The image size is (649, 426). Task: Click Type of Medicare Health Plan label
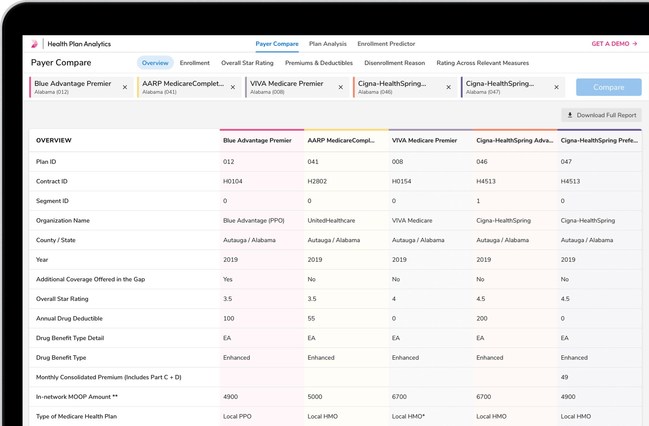(x=76, y=416)
